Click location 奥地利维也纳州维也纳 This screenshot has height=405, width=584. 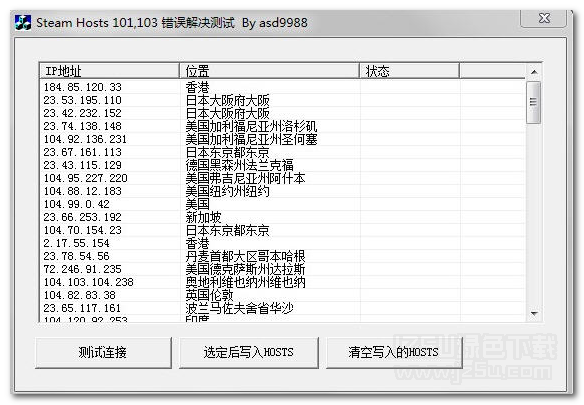click(245, 282)
